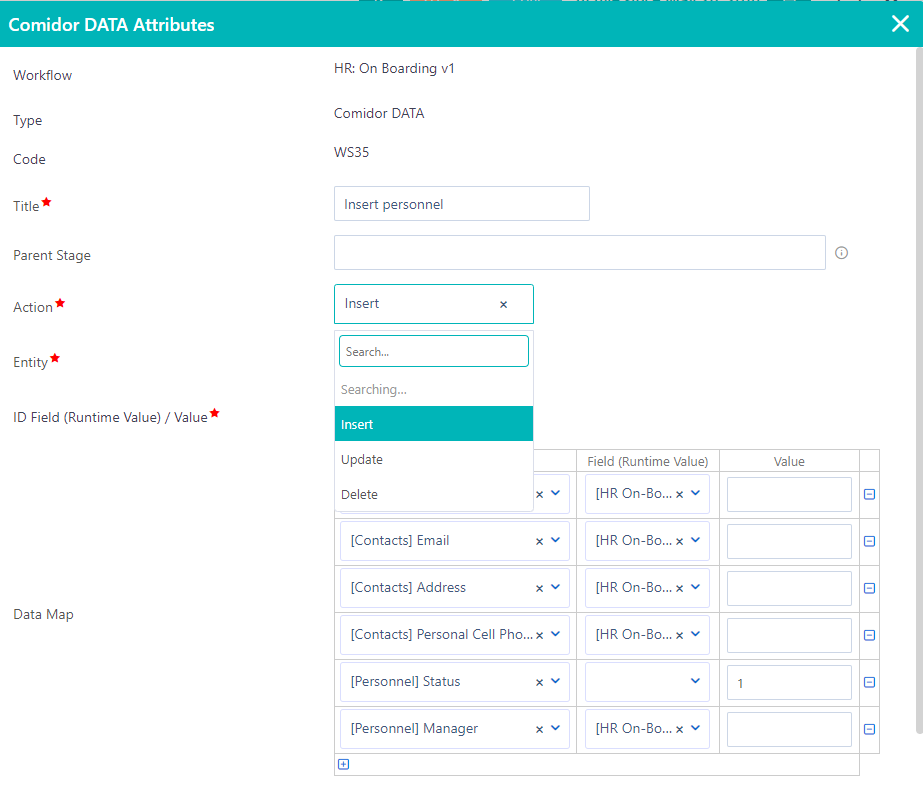The height and width of the screenshot is (785, 923).
Task: Click minus icon to remove [Contacts] Email row
Action: pos(869,540)
